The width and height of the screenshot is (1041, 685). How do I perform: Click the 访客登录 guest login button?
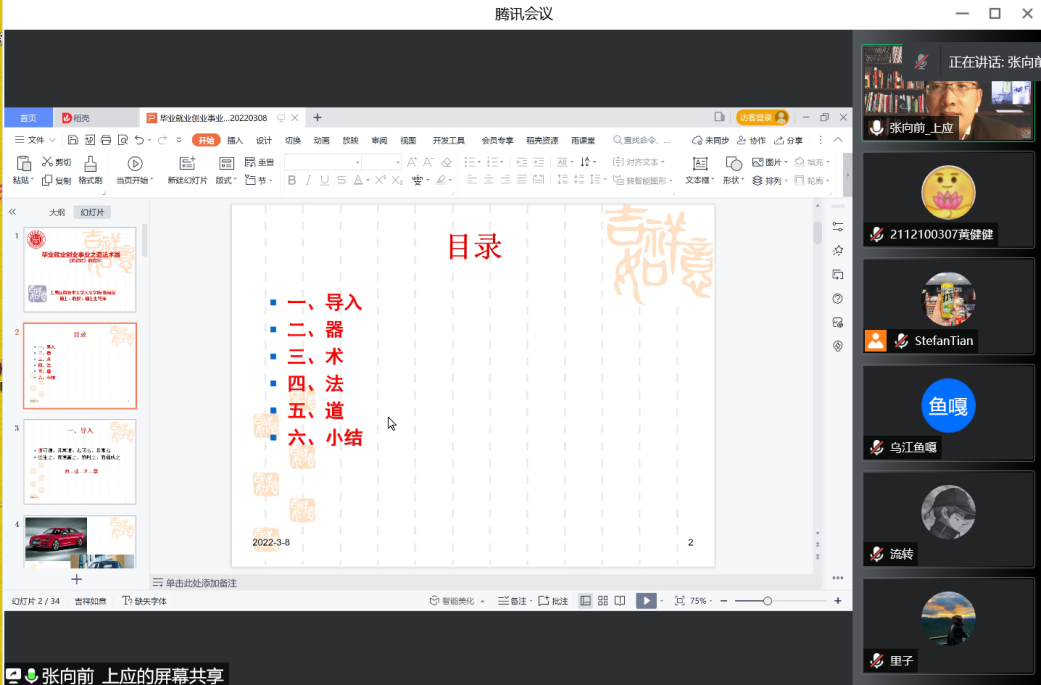(762, 118)
